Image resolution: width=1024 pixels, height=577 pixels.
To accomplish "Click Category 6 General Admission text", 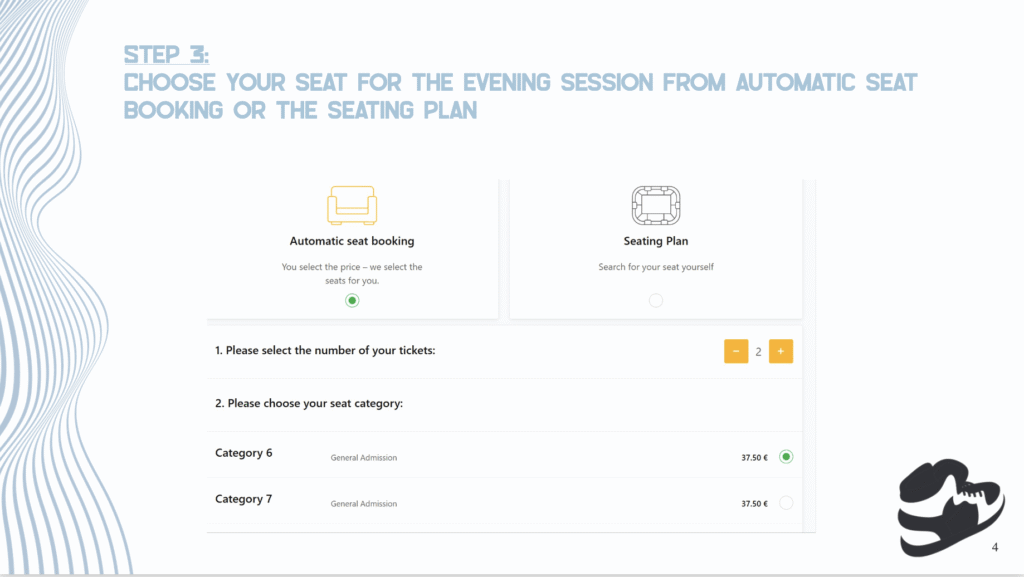I will coord(364,458).
